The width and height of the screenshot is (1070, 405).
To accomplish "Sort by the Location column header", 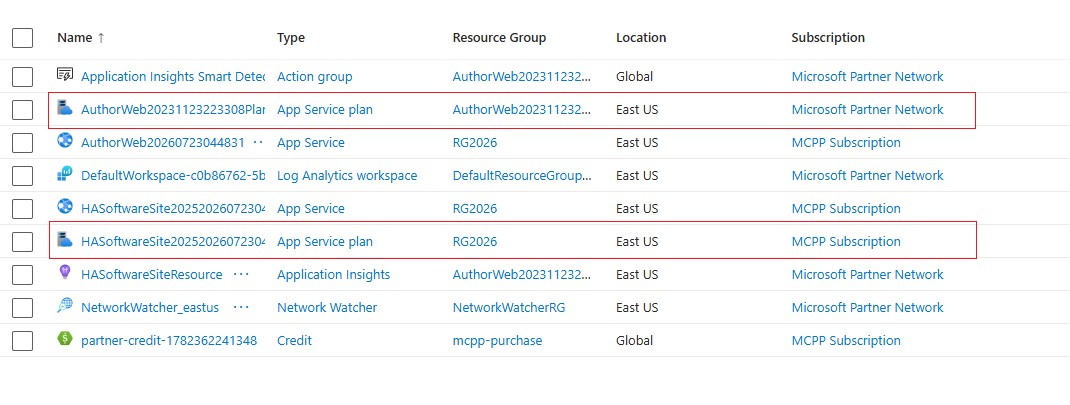I will (641, 38).
